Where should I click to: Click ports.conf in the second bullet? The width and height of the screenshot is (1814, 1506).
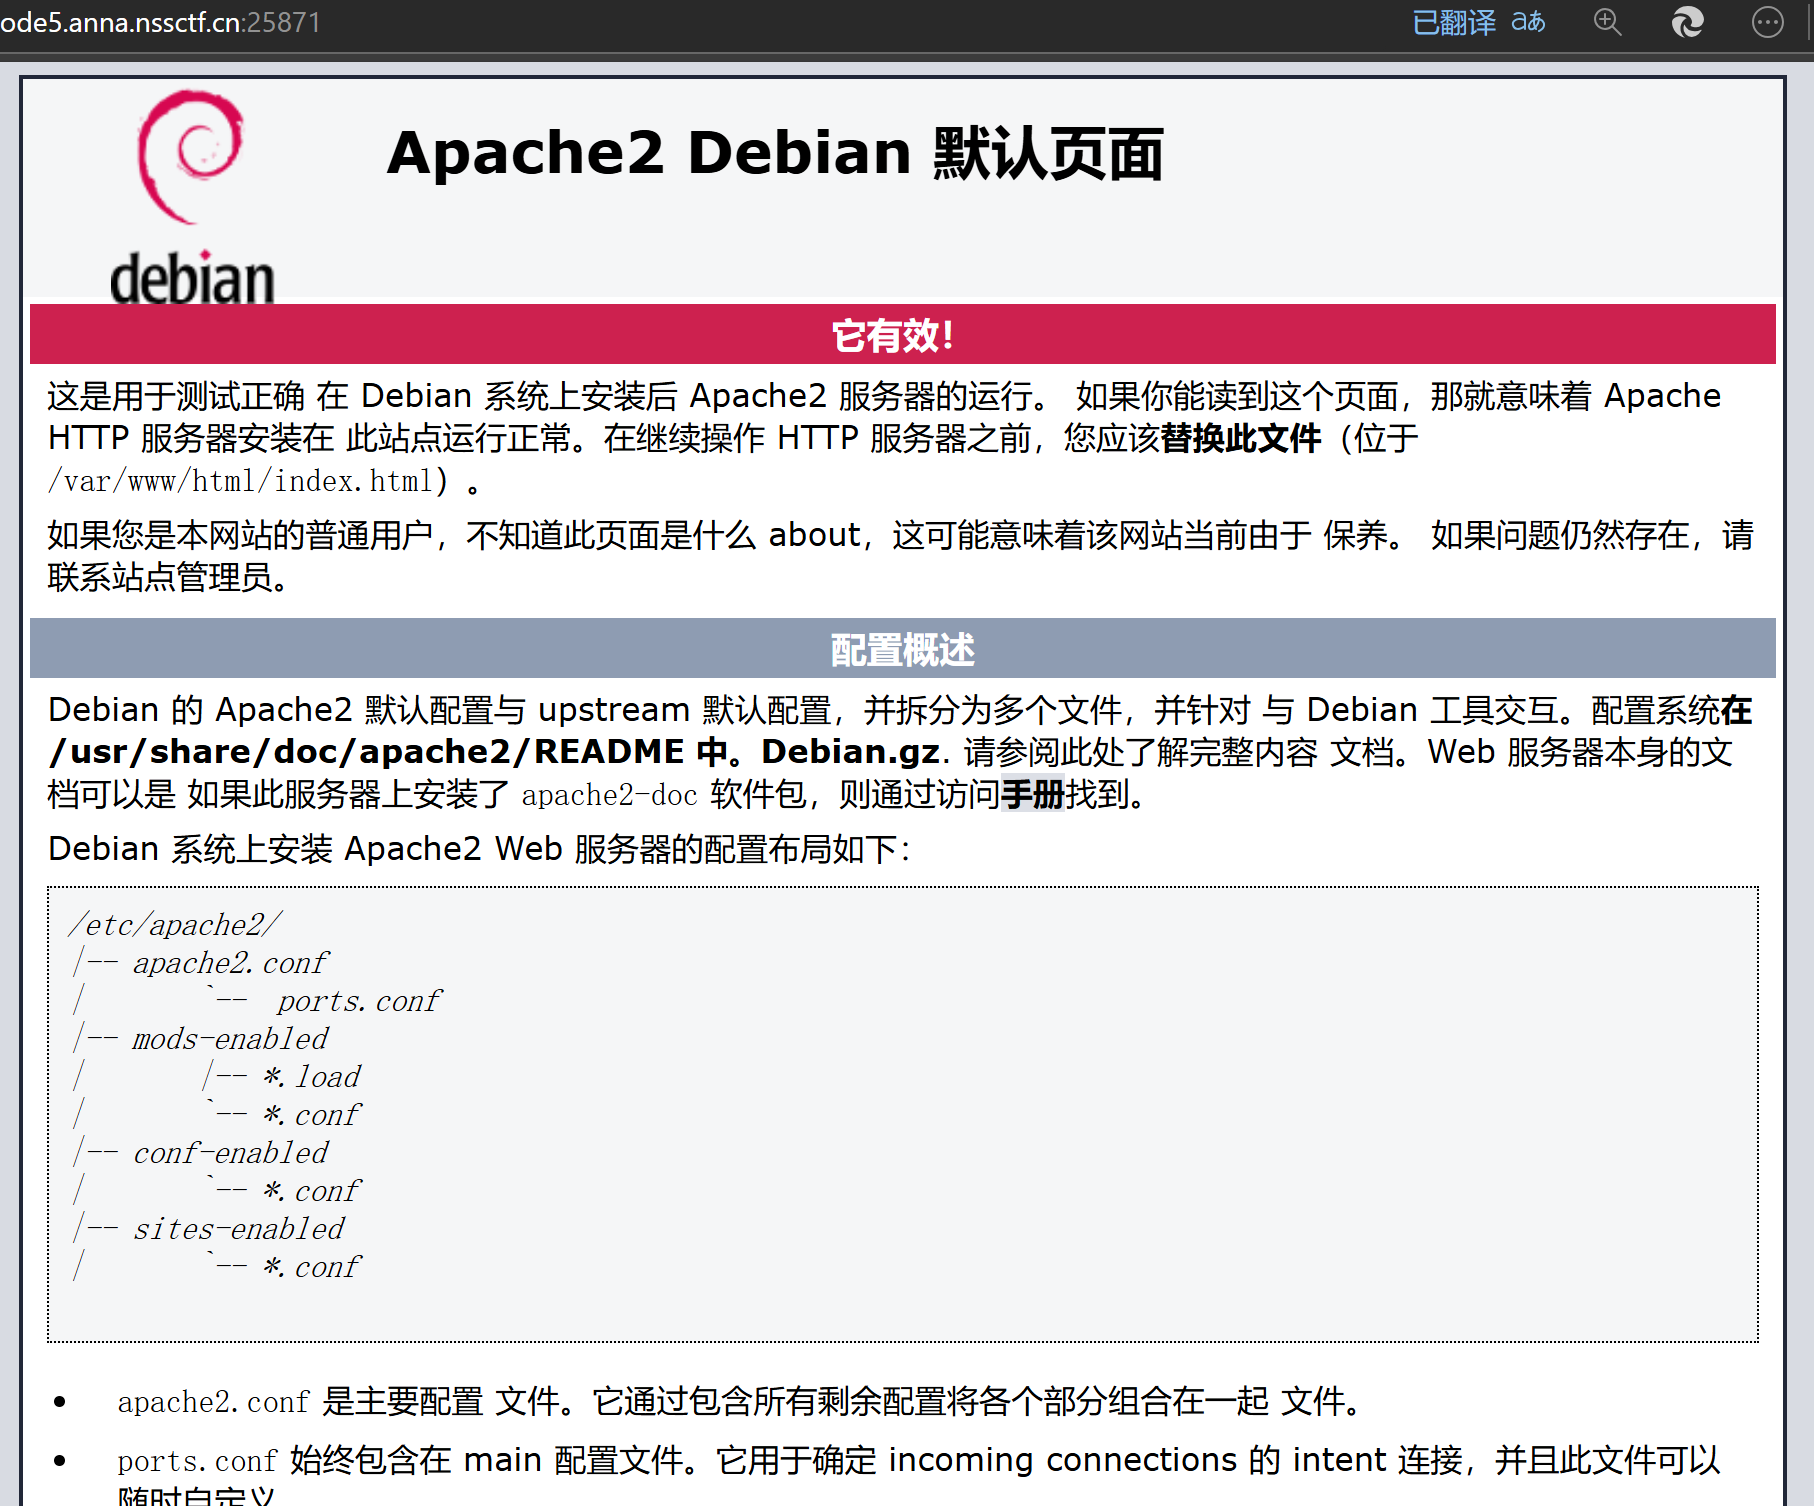coord(197,1461)
